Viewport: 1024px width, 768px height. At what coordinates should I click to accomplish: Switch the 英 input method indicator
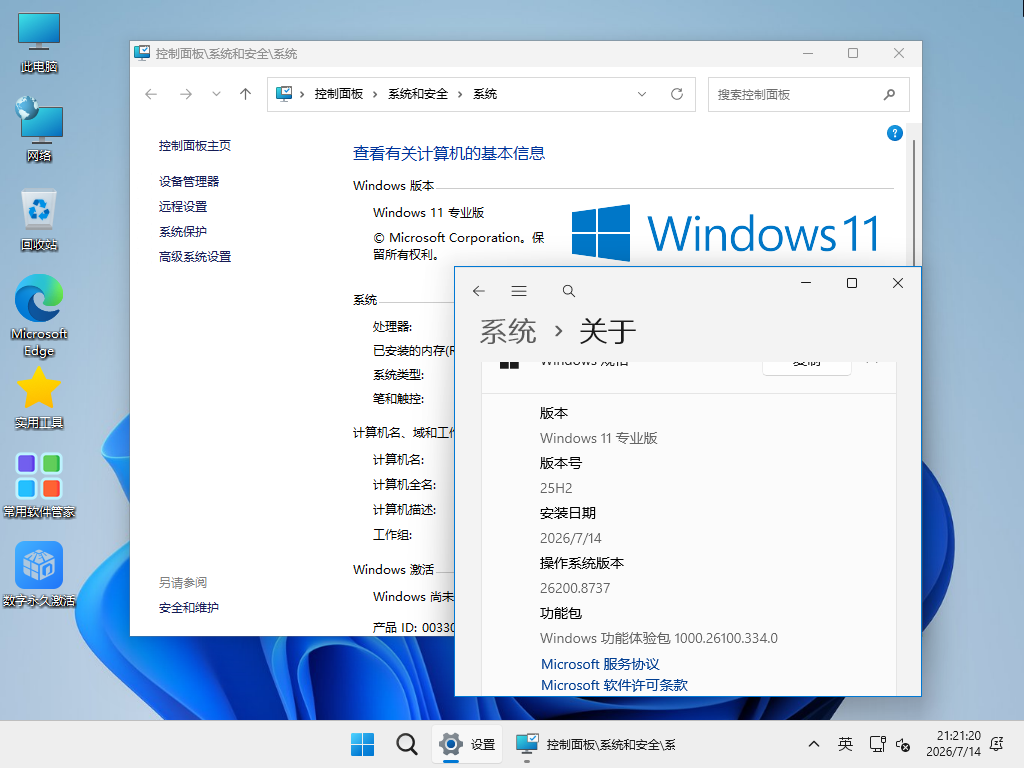(x=845, y=744)
